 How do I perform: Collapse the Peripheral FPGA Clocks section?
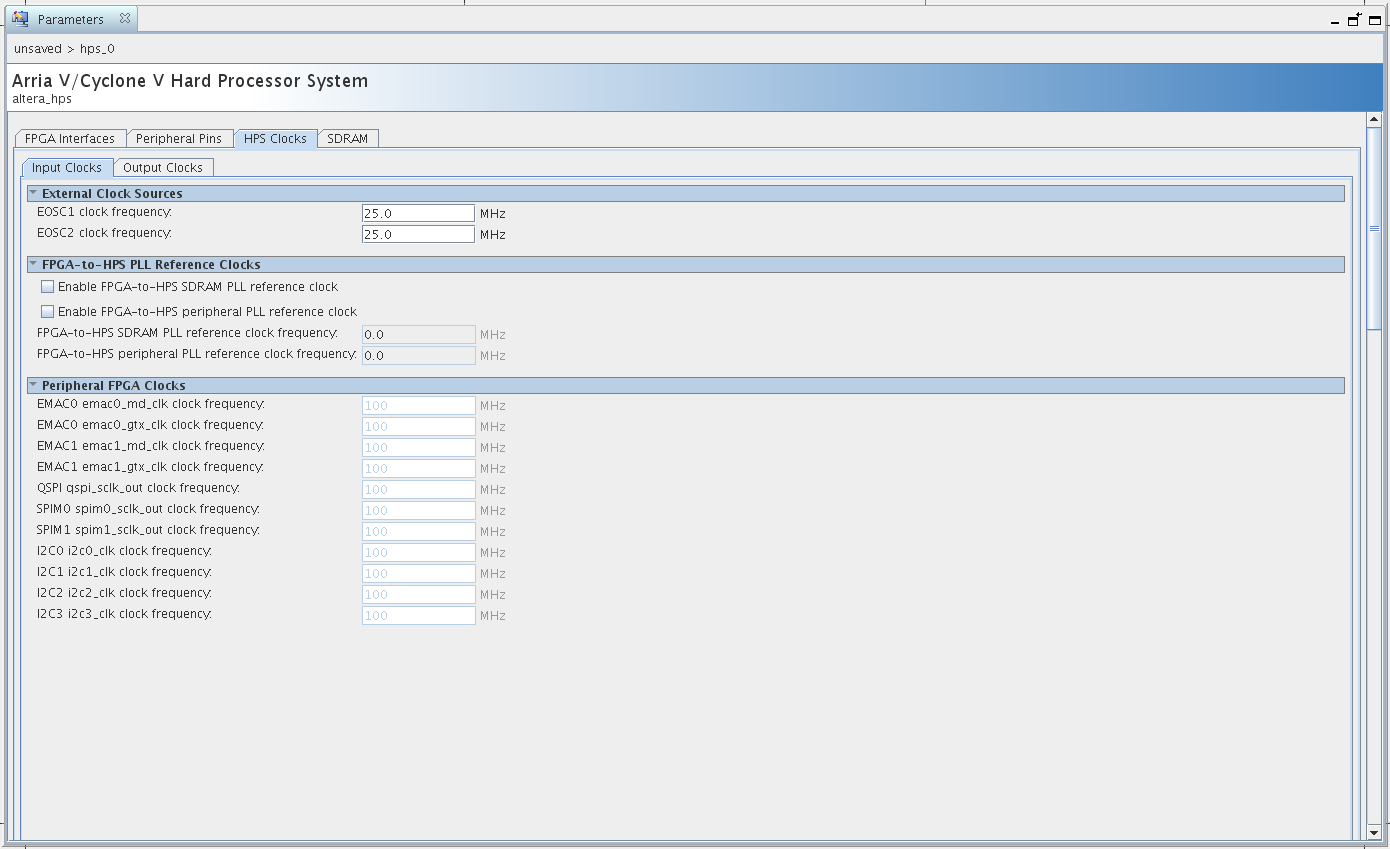(x=33, y=385)
